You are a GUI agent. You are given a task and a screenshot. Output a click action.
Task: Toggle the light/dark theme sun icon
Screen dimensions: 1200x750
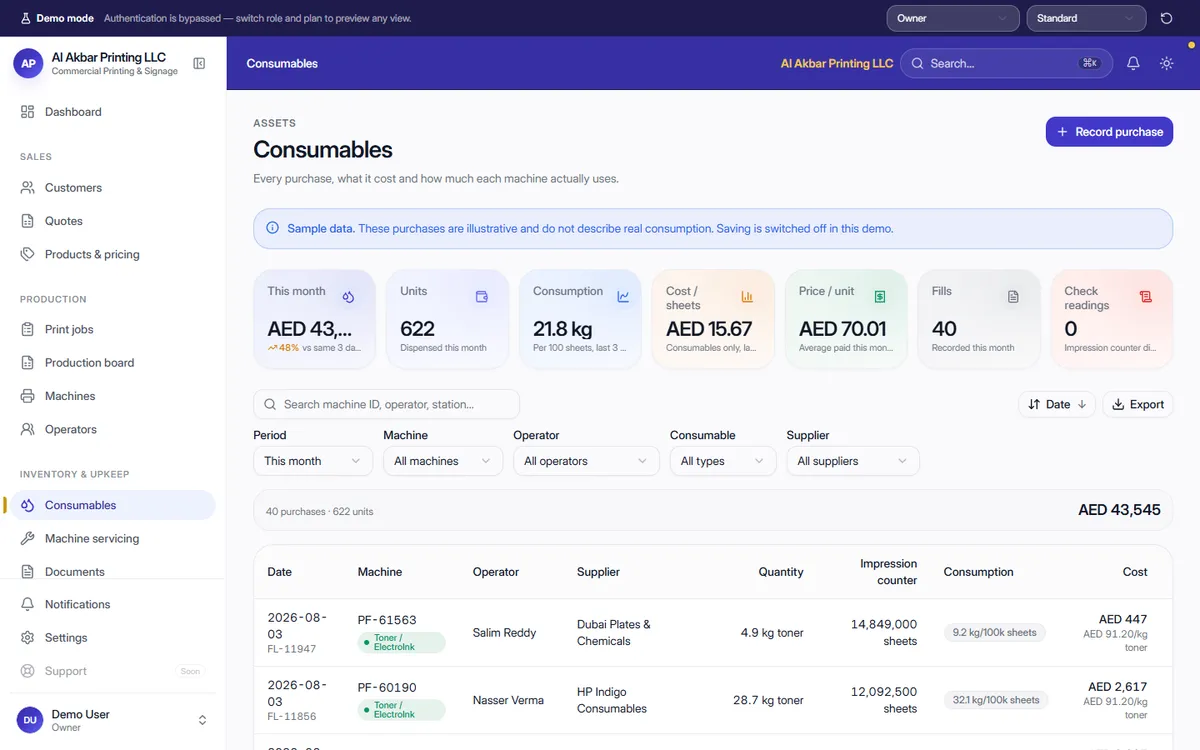point(1166,63)
